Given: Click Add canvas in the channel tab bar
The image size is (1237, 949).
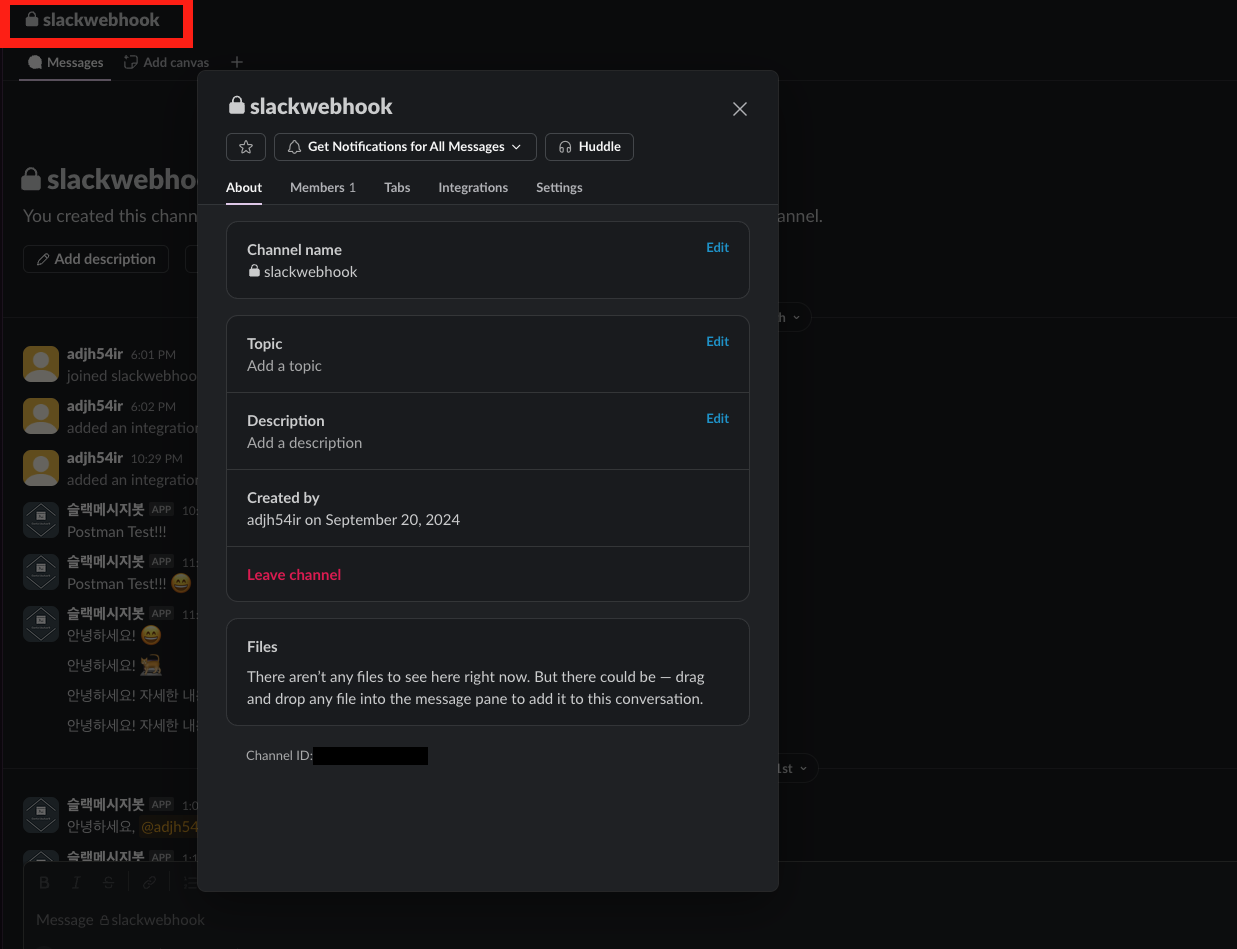Looking at the screenshot, I should (167, 62).
